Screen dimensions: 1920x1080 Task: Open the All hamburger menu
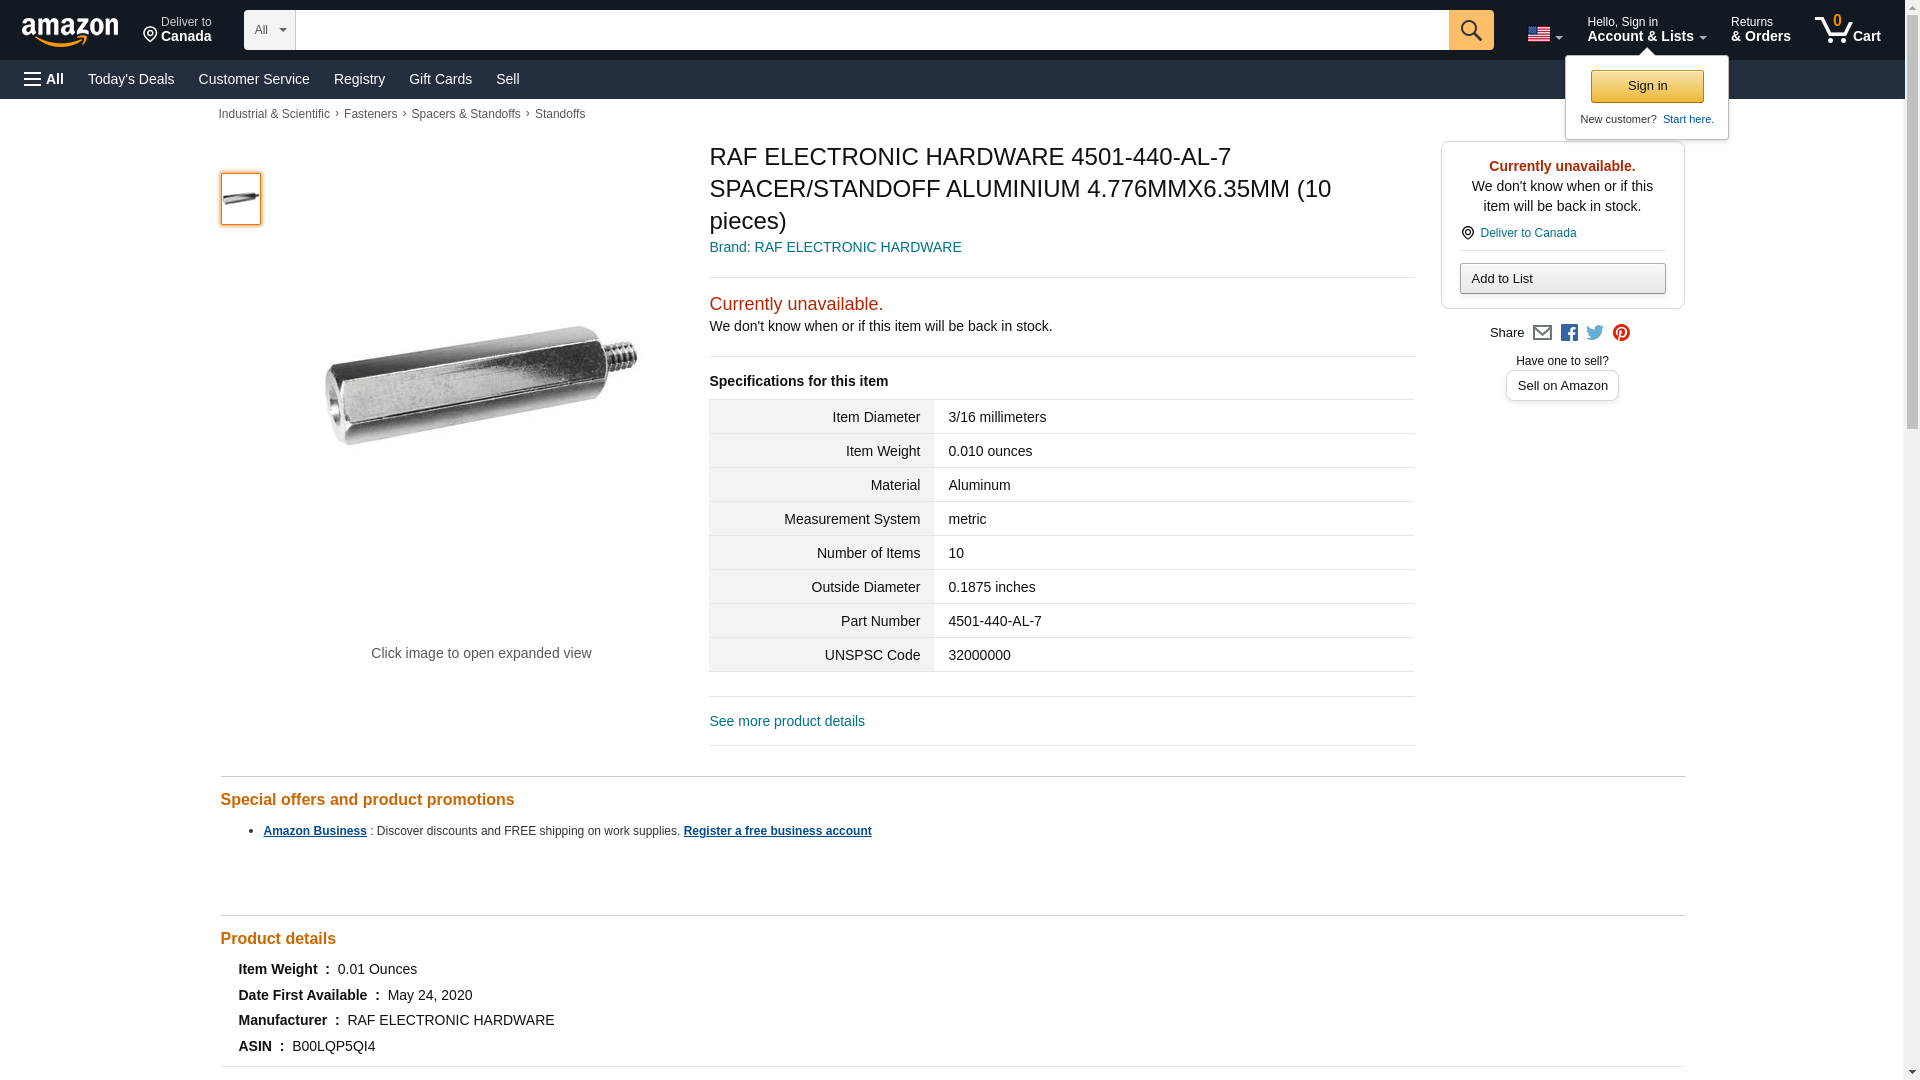pyautogui.click(x=44, y=79)
